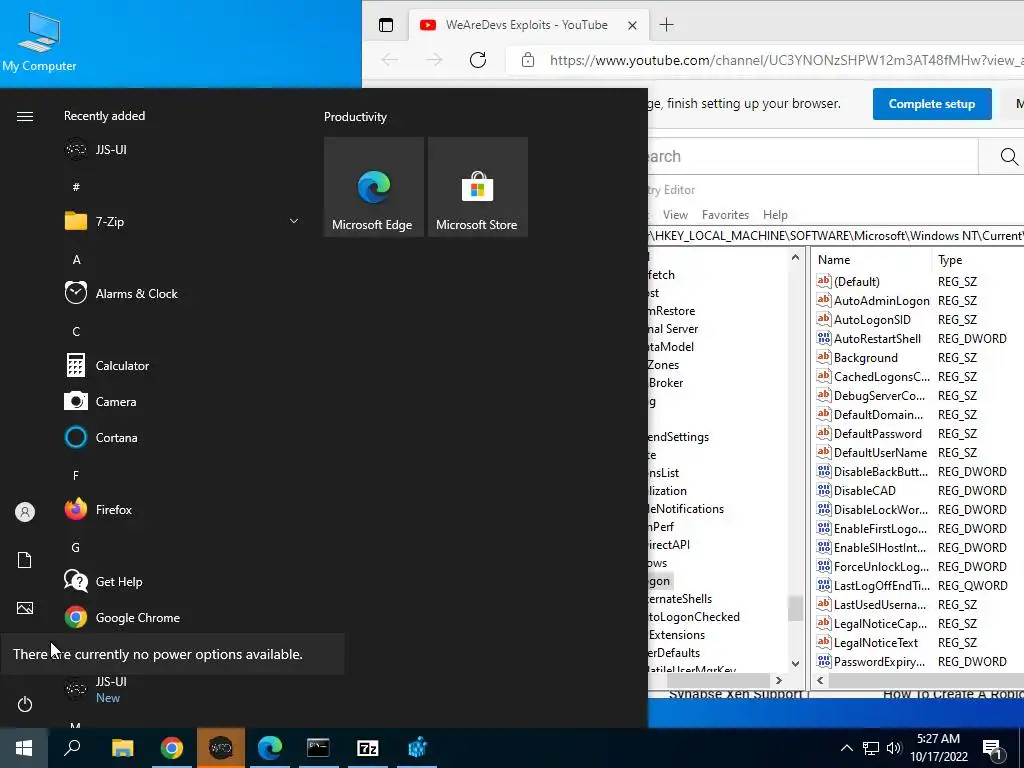The height and width of the screenshot is (768, 1024).
Task: Expand the 7-Zip folder chevron
Action: coord(294,221)
